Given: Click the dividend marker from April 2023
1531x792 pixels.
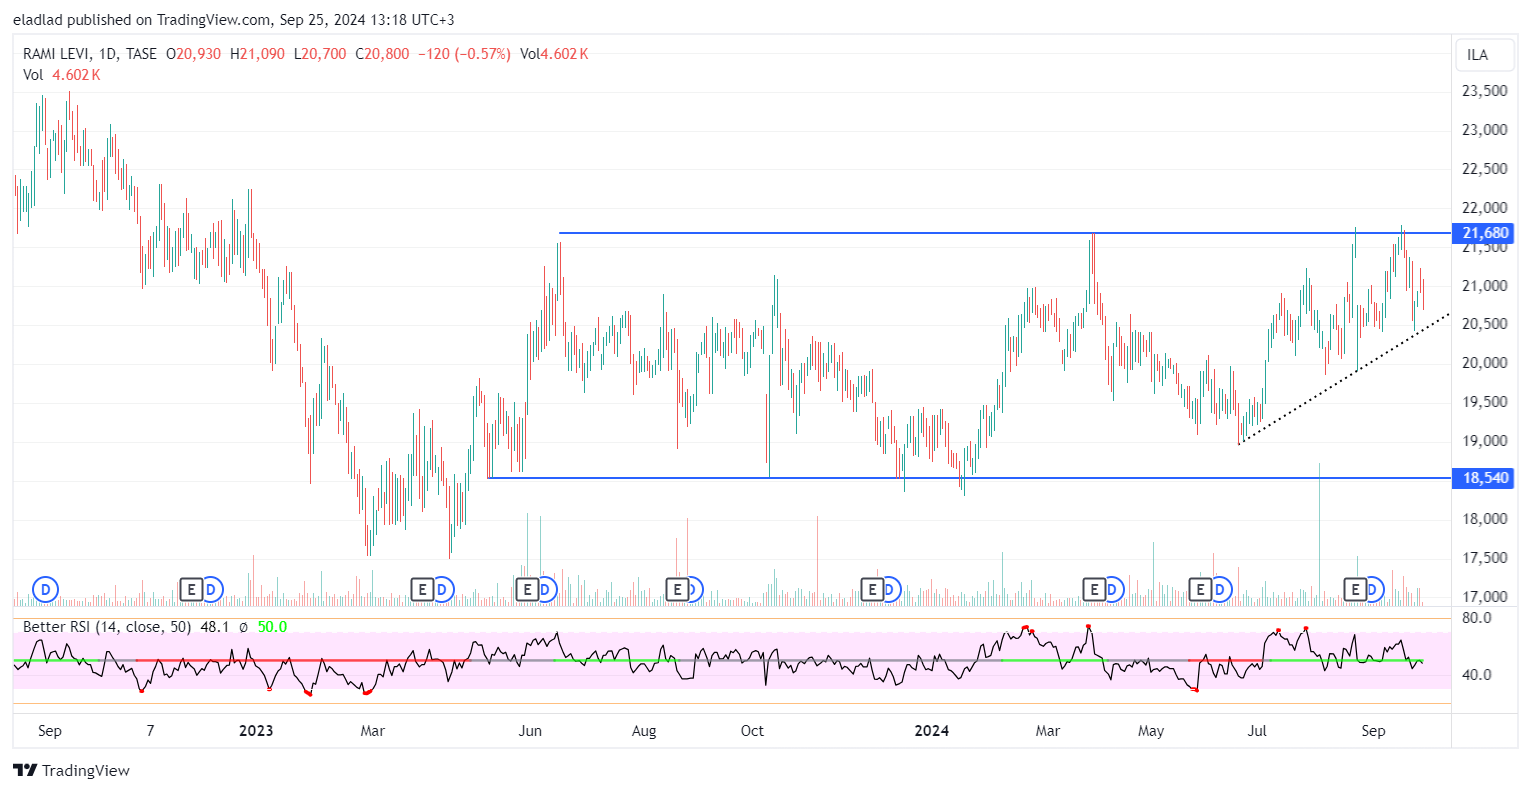Looking at the screenshot, I should tap(442, 590).
